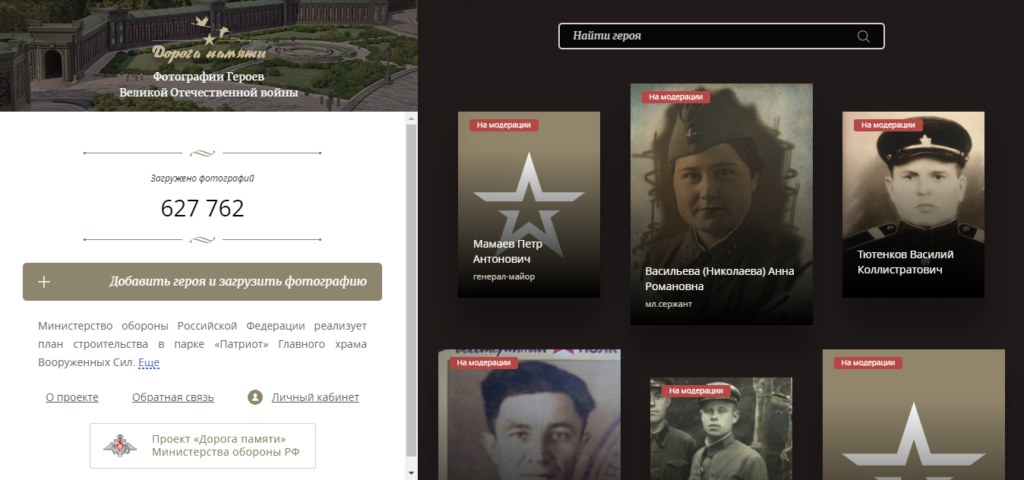
Task: Click На модерации badge on Васильева card
Action: [676, 97]
